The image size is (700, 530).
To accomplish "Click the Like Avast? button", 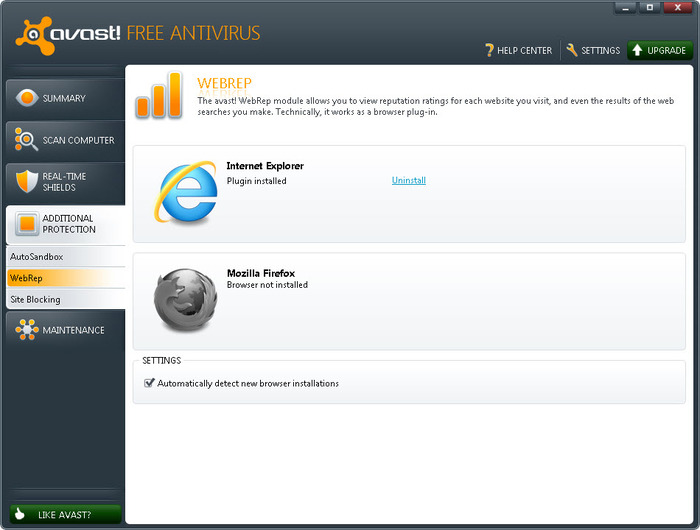I will (65, 514).
